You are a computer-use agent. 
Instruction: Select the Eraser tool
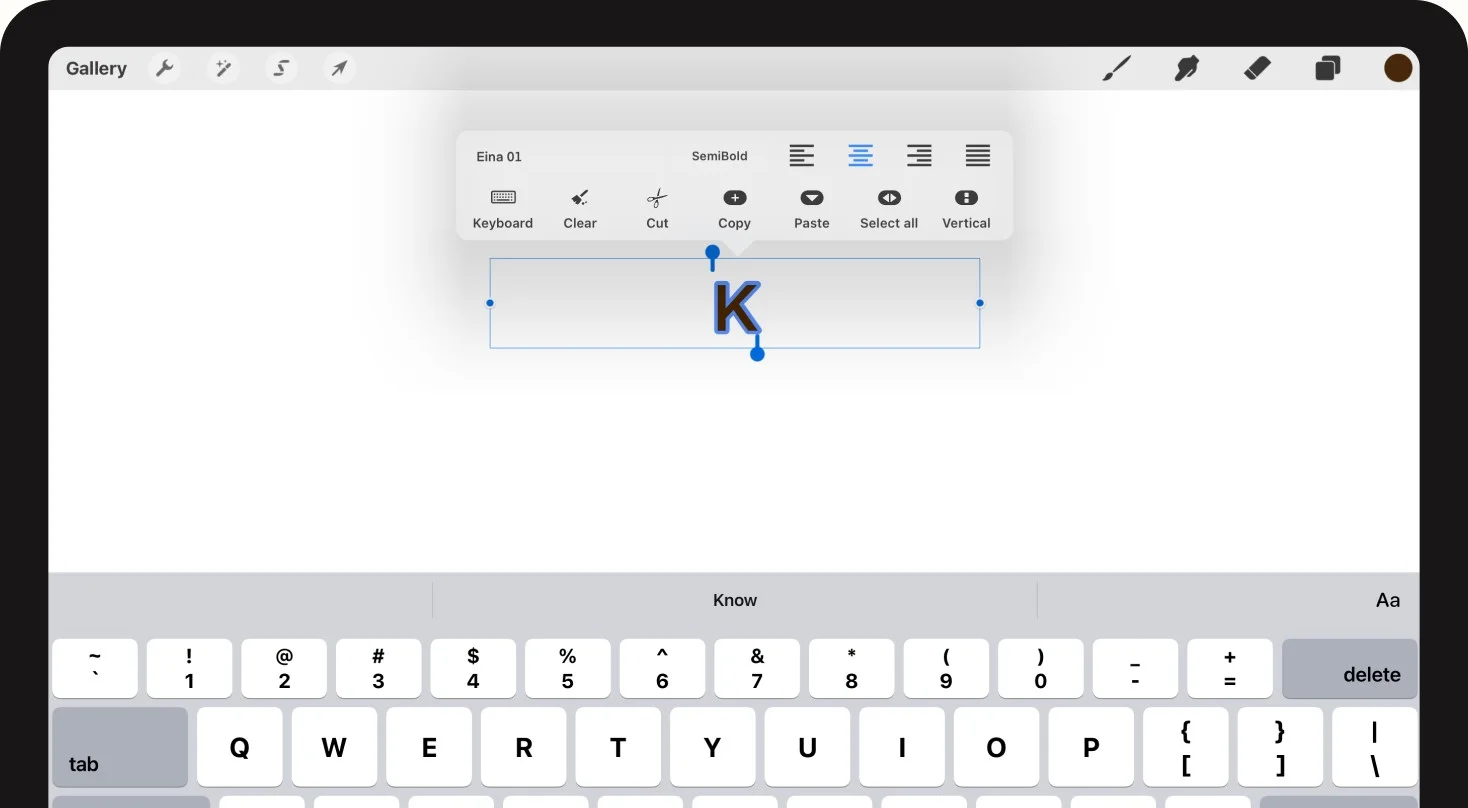(x=1257, y=68)
